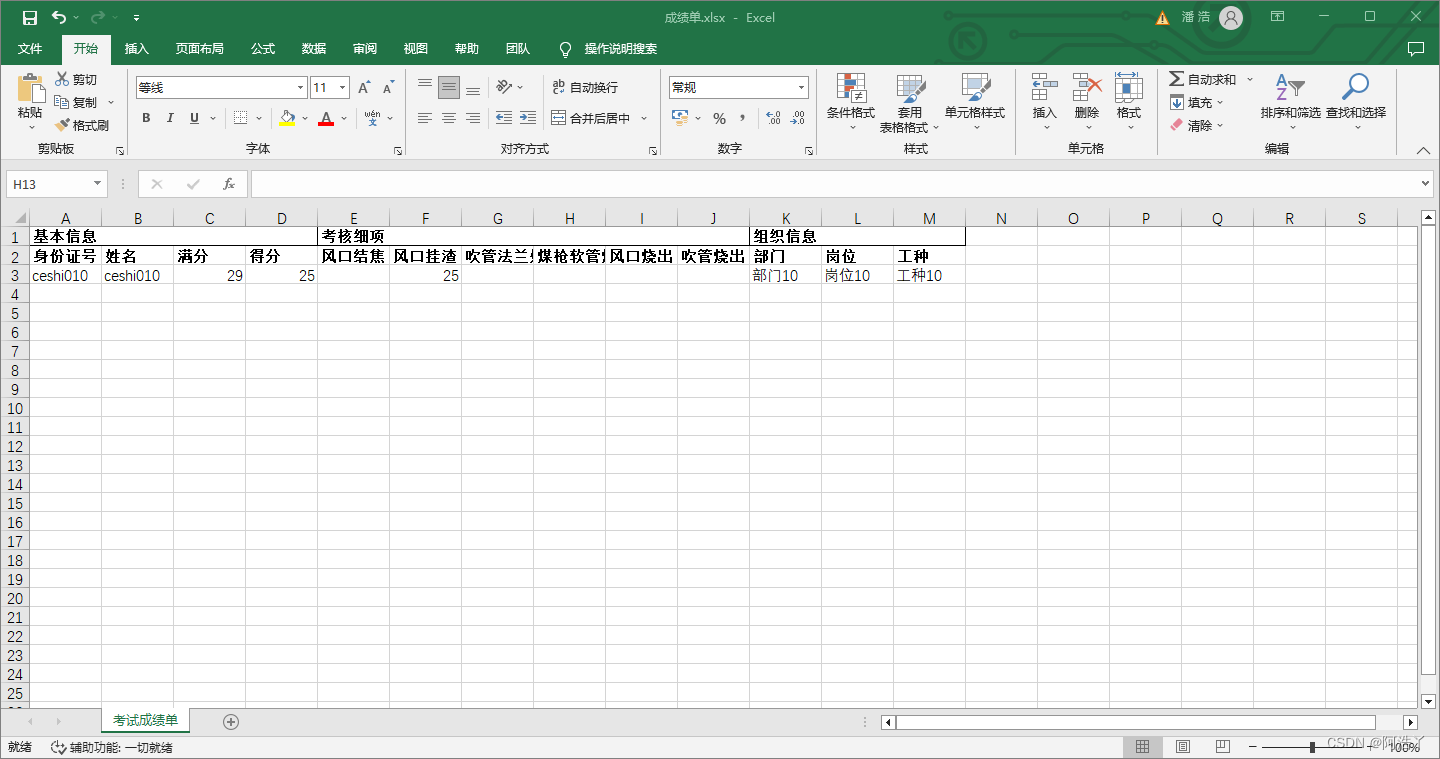Open the 数据 ribbon tab
1440x759 pixels.
pyautogui.click(x=313, y=48)
